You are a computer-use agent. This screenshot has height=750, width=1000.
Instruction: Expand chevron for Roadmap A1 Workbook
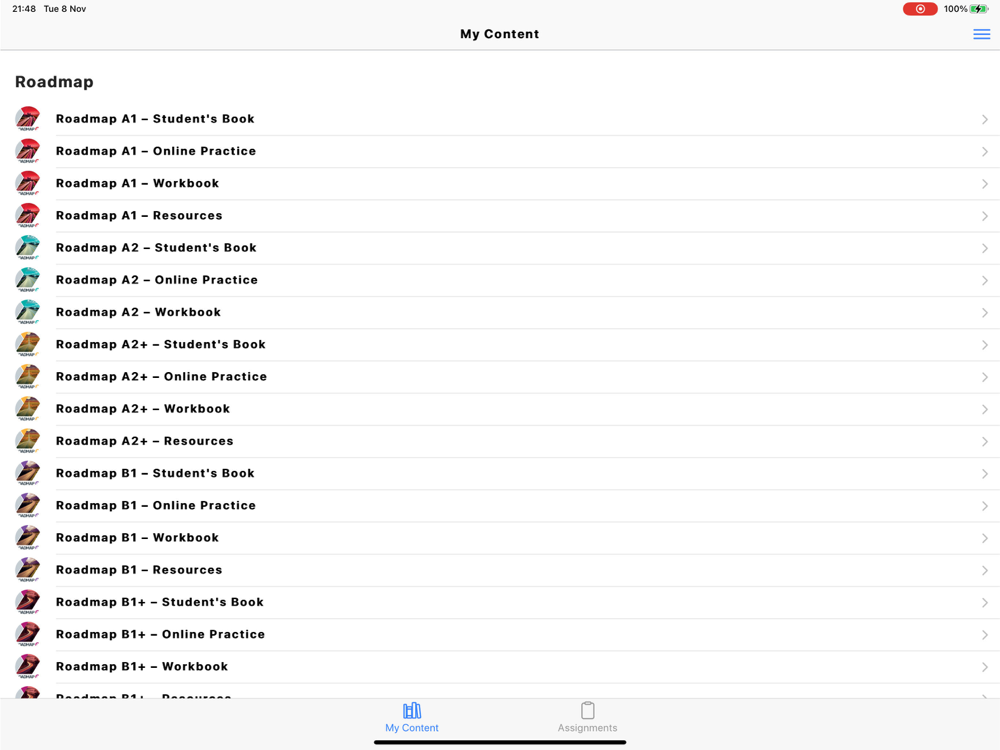[x=985, y=184]
